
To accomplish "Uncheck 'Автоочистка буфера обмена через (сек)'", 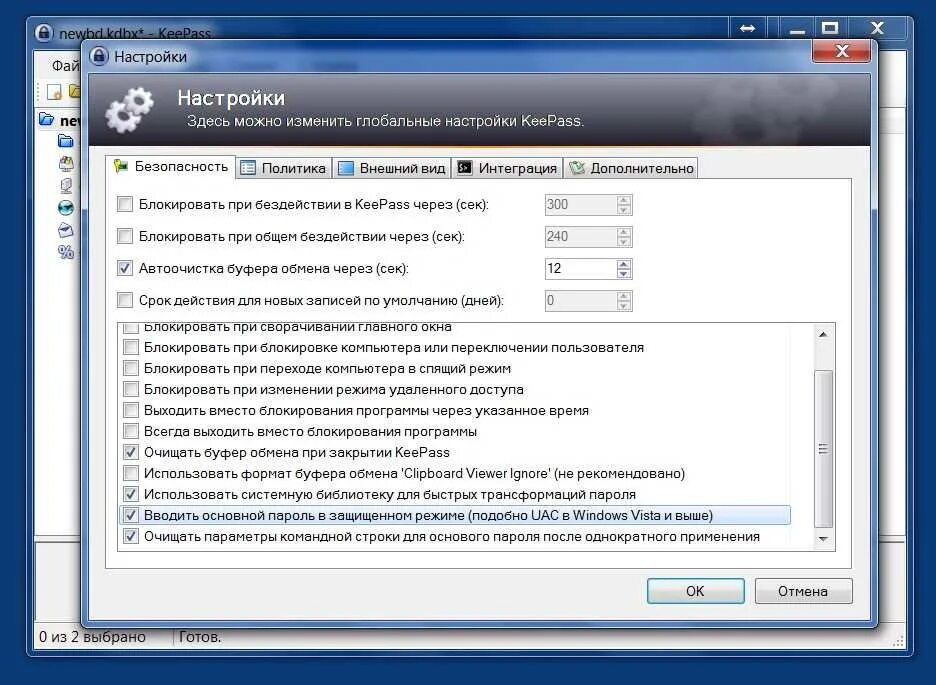I will pos(125,268).
